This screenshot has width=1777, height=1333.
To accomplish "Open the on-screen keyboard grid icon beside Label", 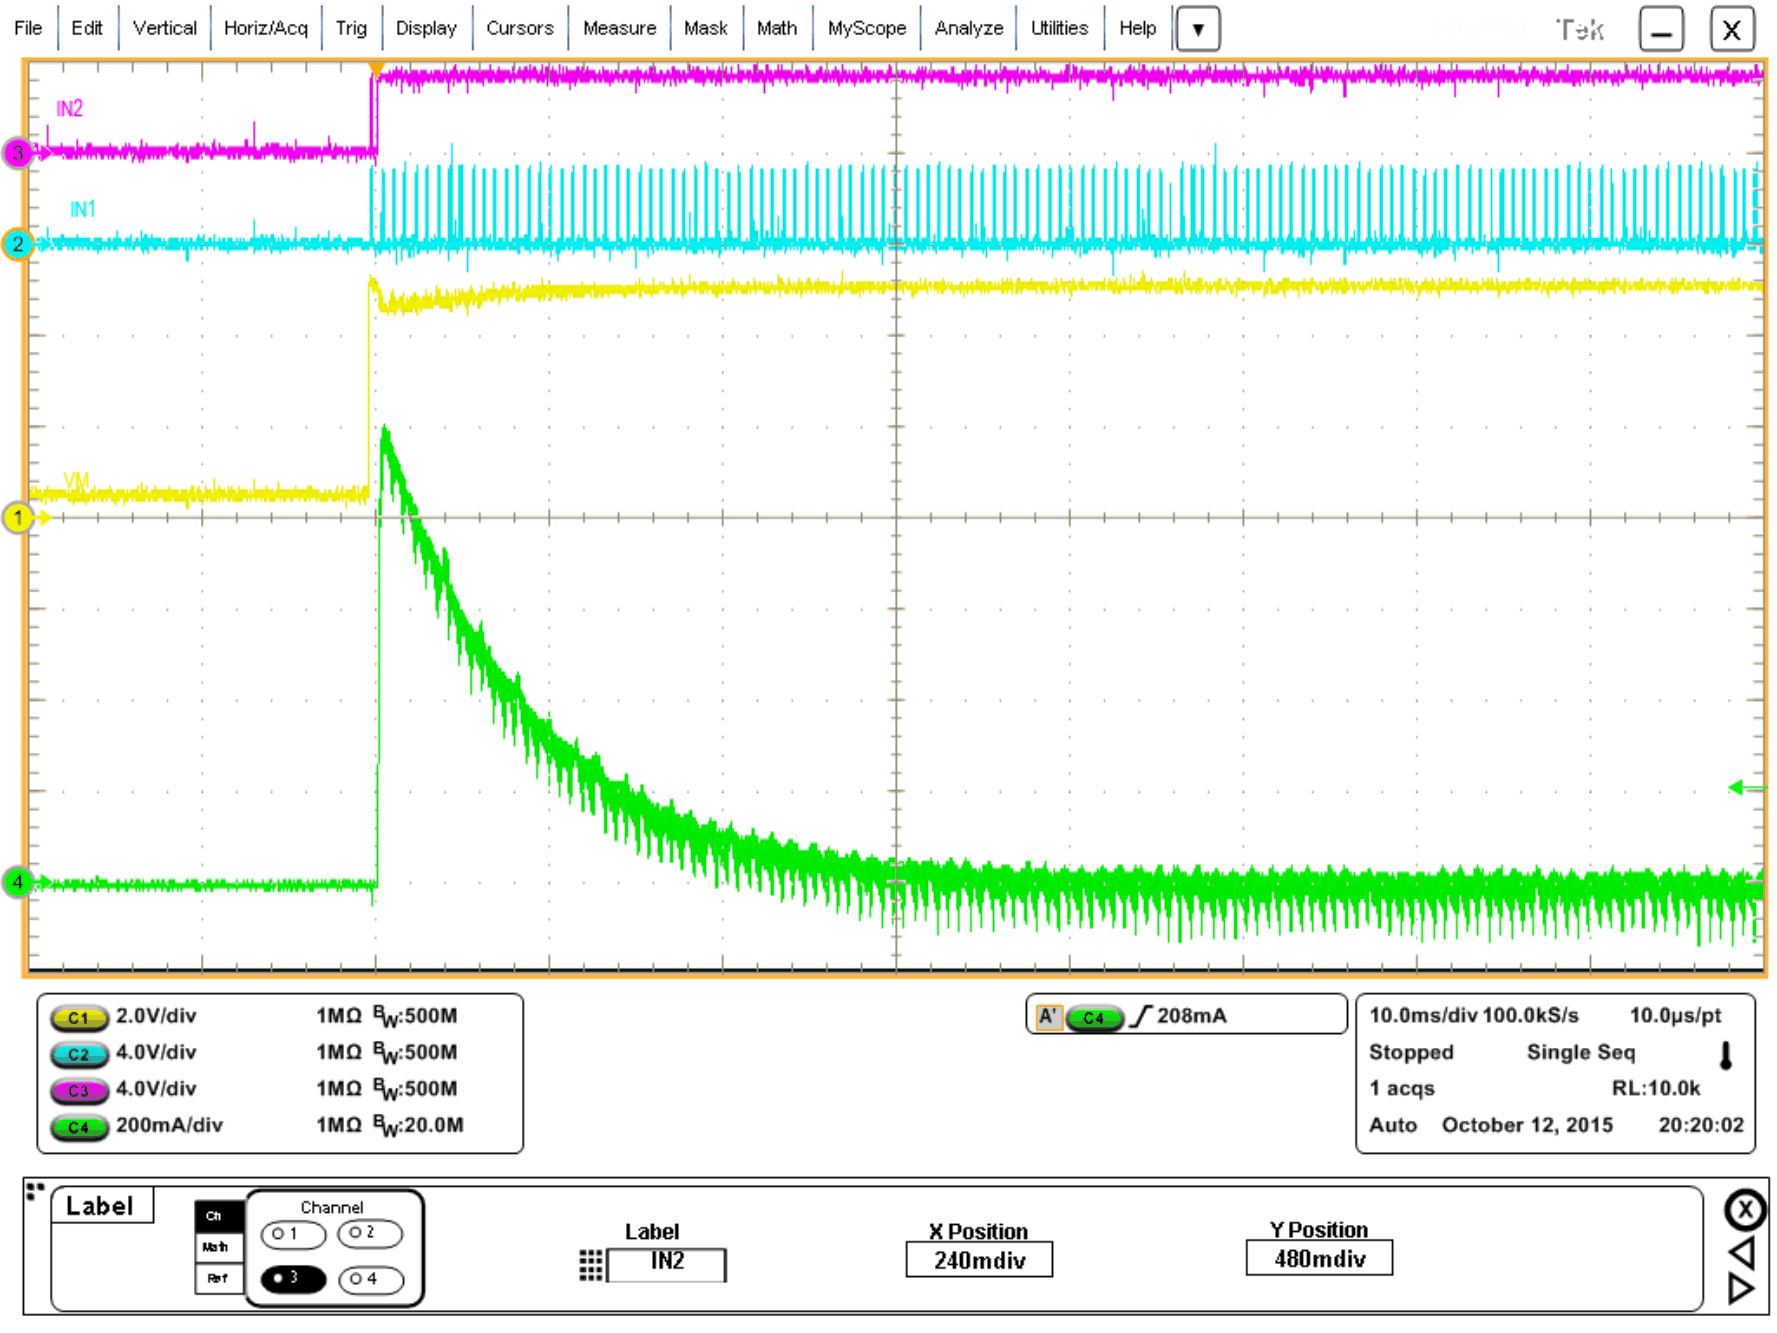I will tap(589, 1263).
